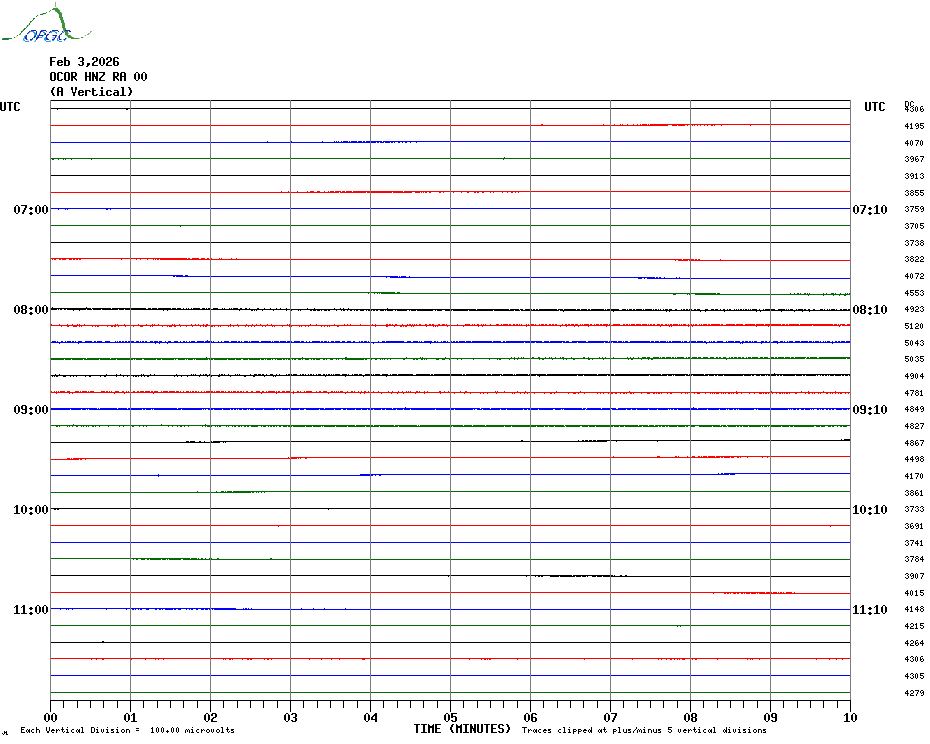Image resolution: width=930 pixels, height=744 pixels.
Task: Click the DC value '4279'
Action: coord(914,693)
